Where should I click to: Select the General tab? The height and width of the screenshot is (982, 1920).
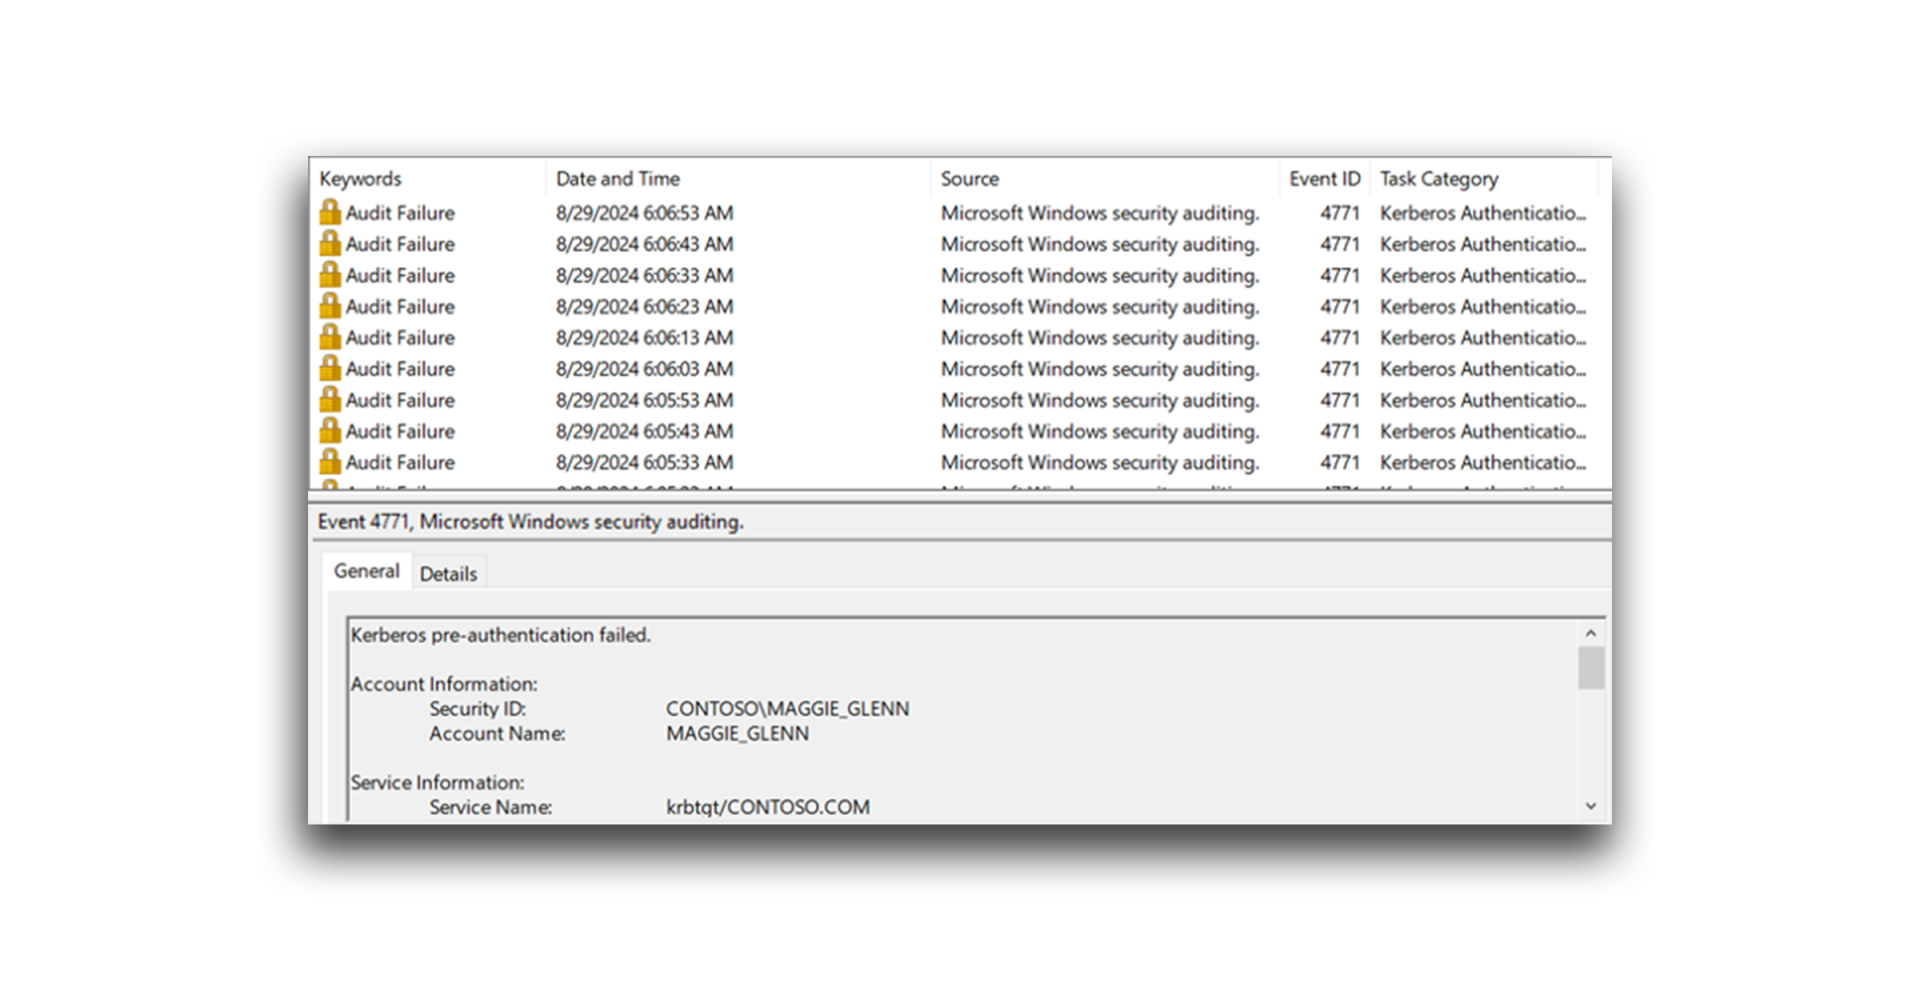tap(367, 571)
